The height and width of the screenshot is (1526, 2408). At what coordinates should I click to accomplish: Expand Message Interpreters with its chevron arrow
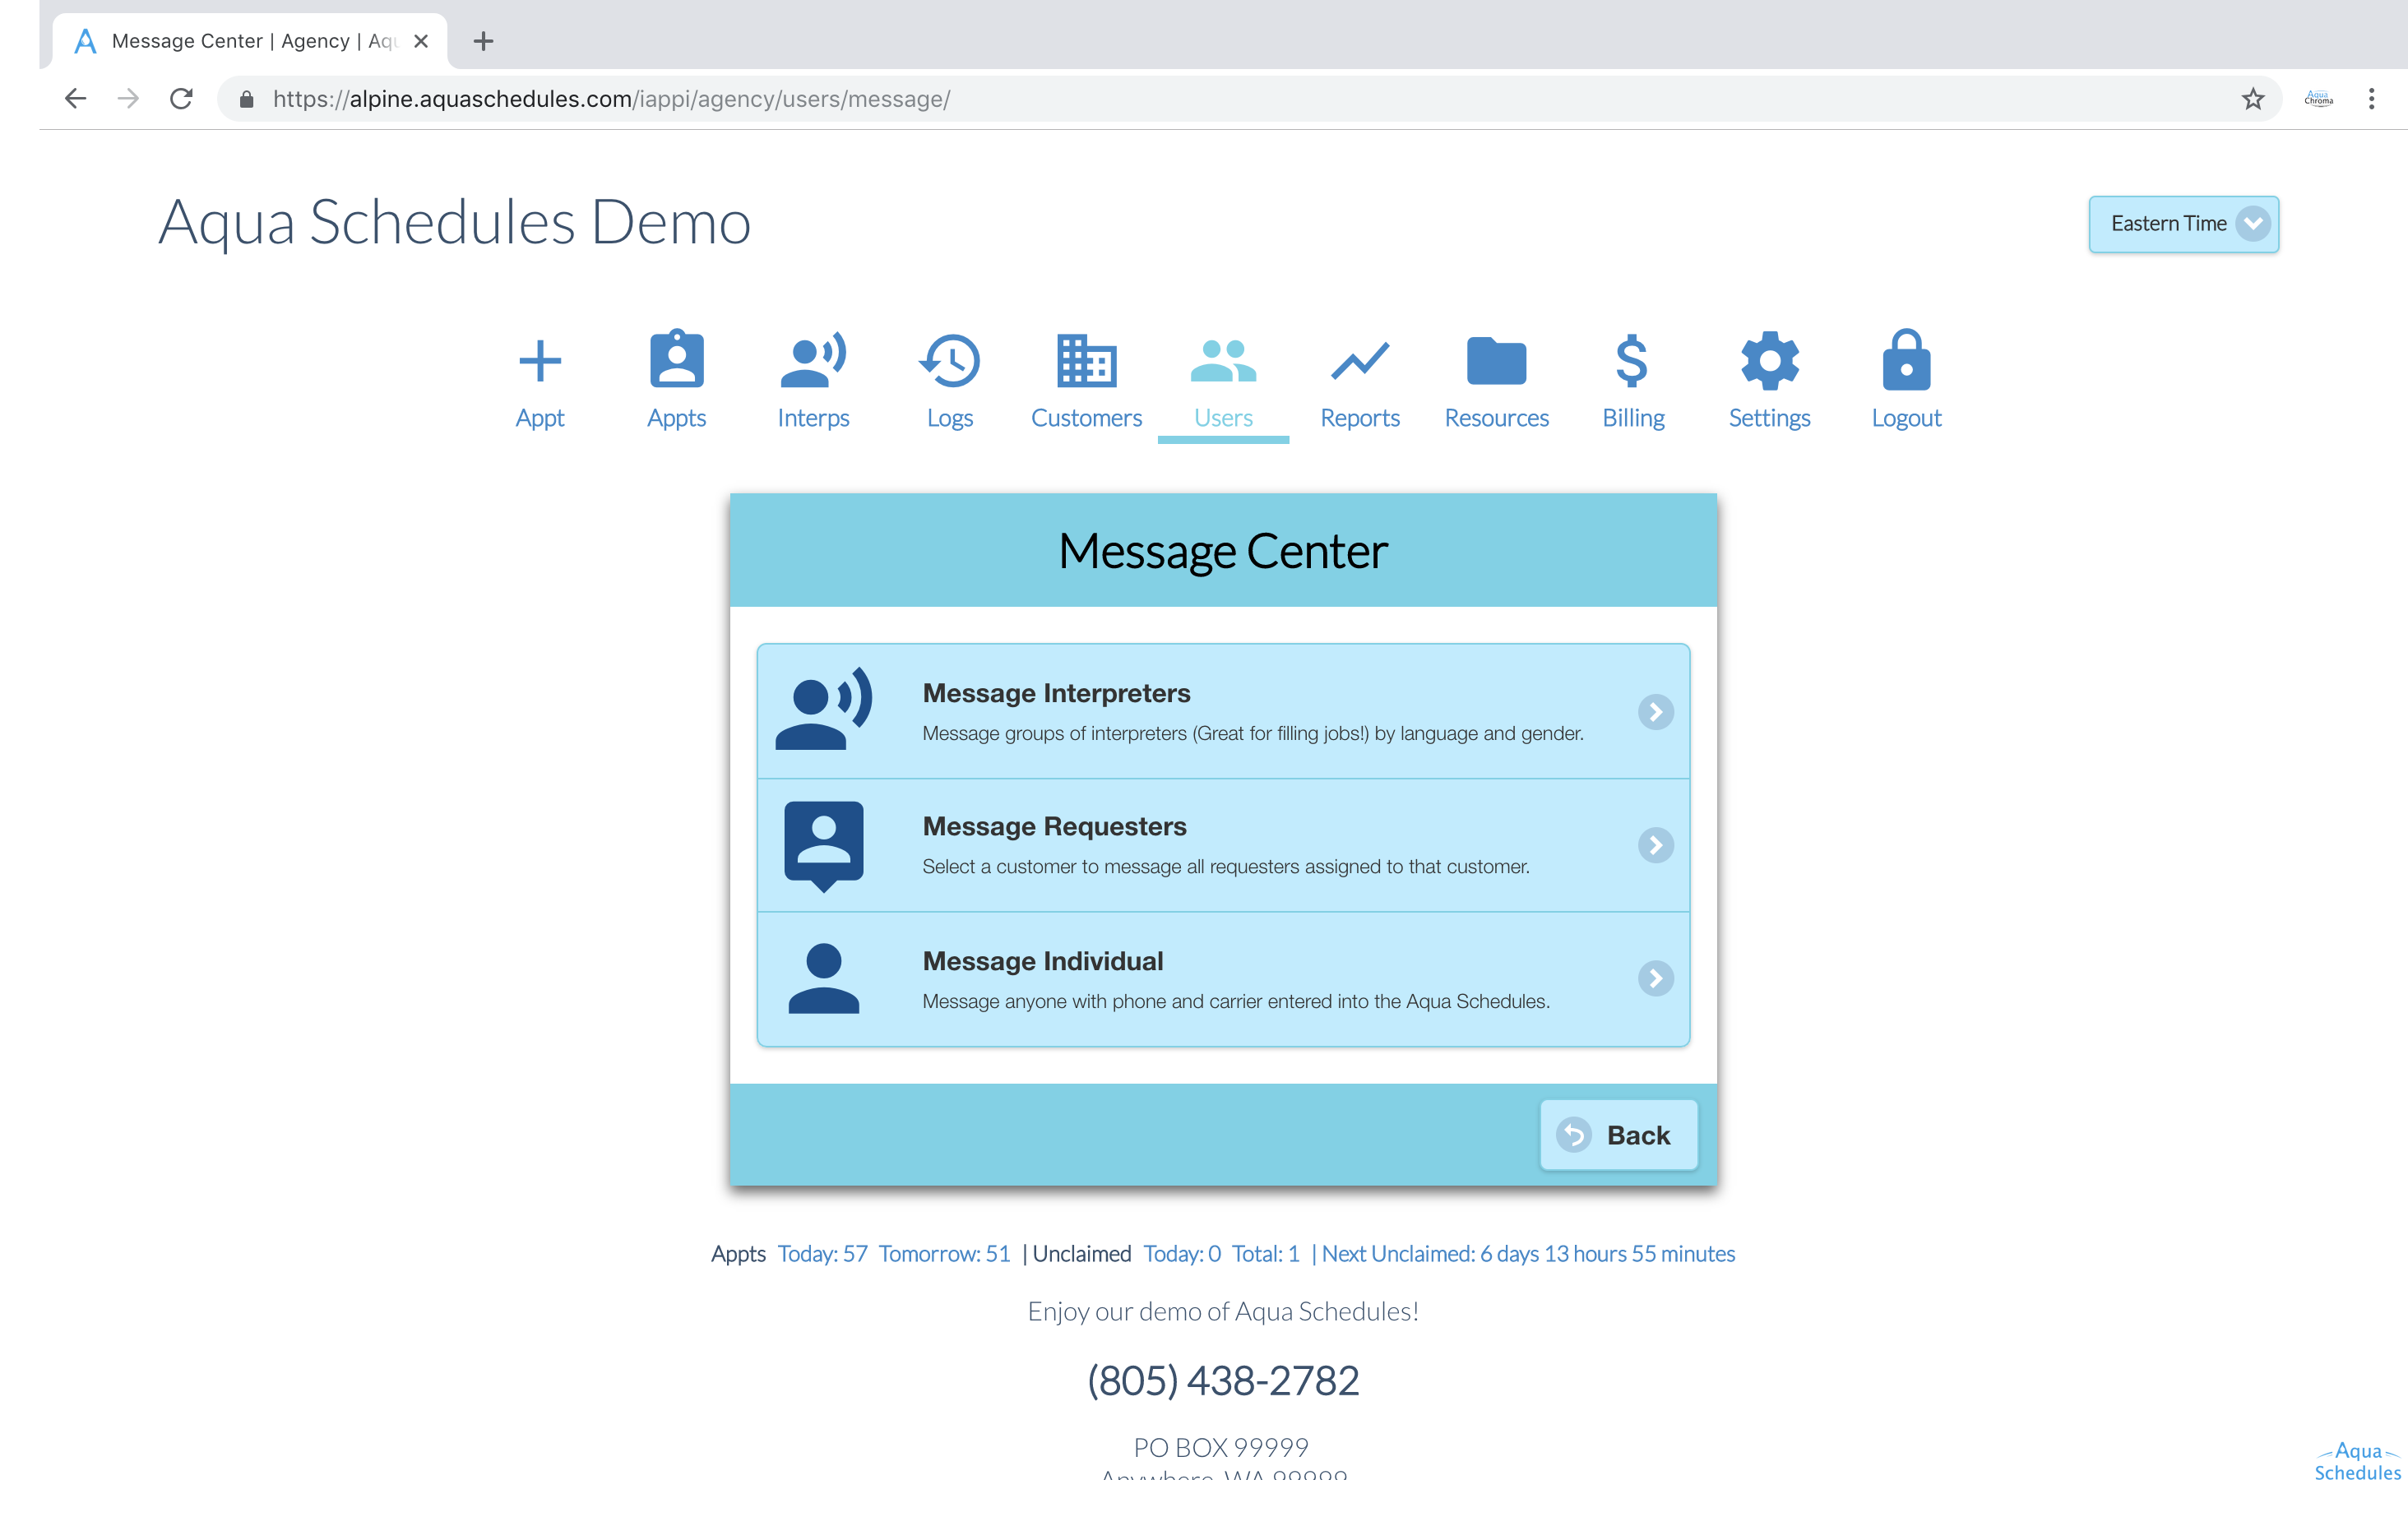pyautogui.click(x=1655, y=712)
